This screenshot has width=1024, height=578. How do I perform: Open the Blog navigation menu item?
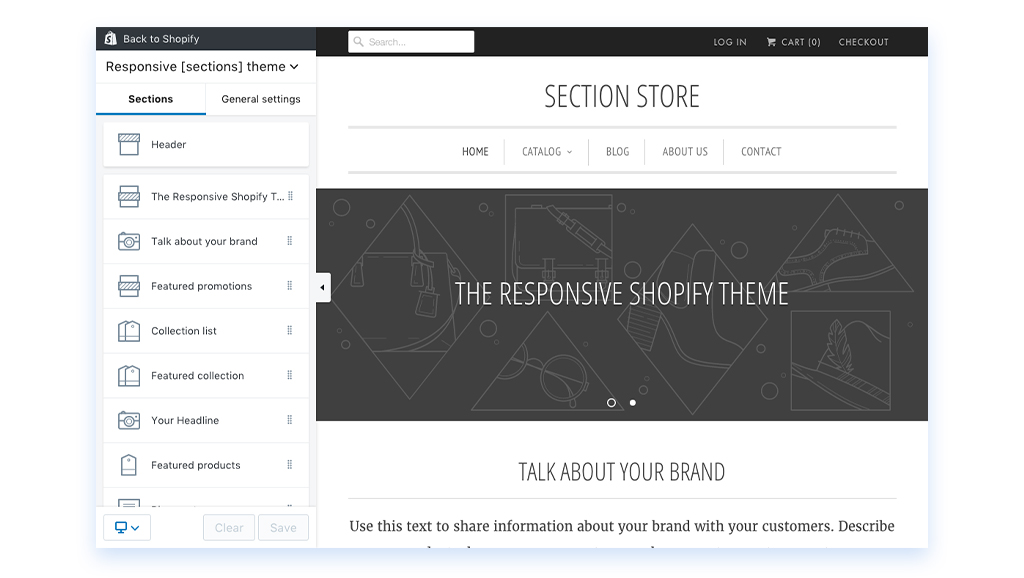[x=617, y=152]
